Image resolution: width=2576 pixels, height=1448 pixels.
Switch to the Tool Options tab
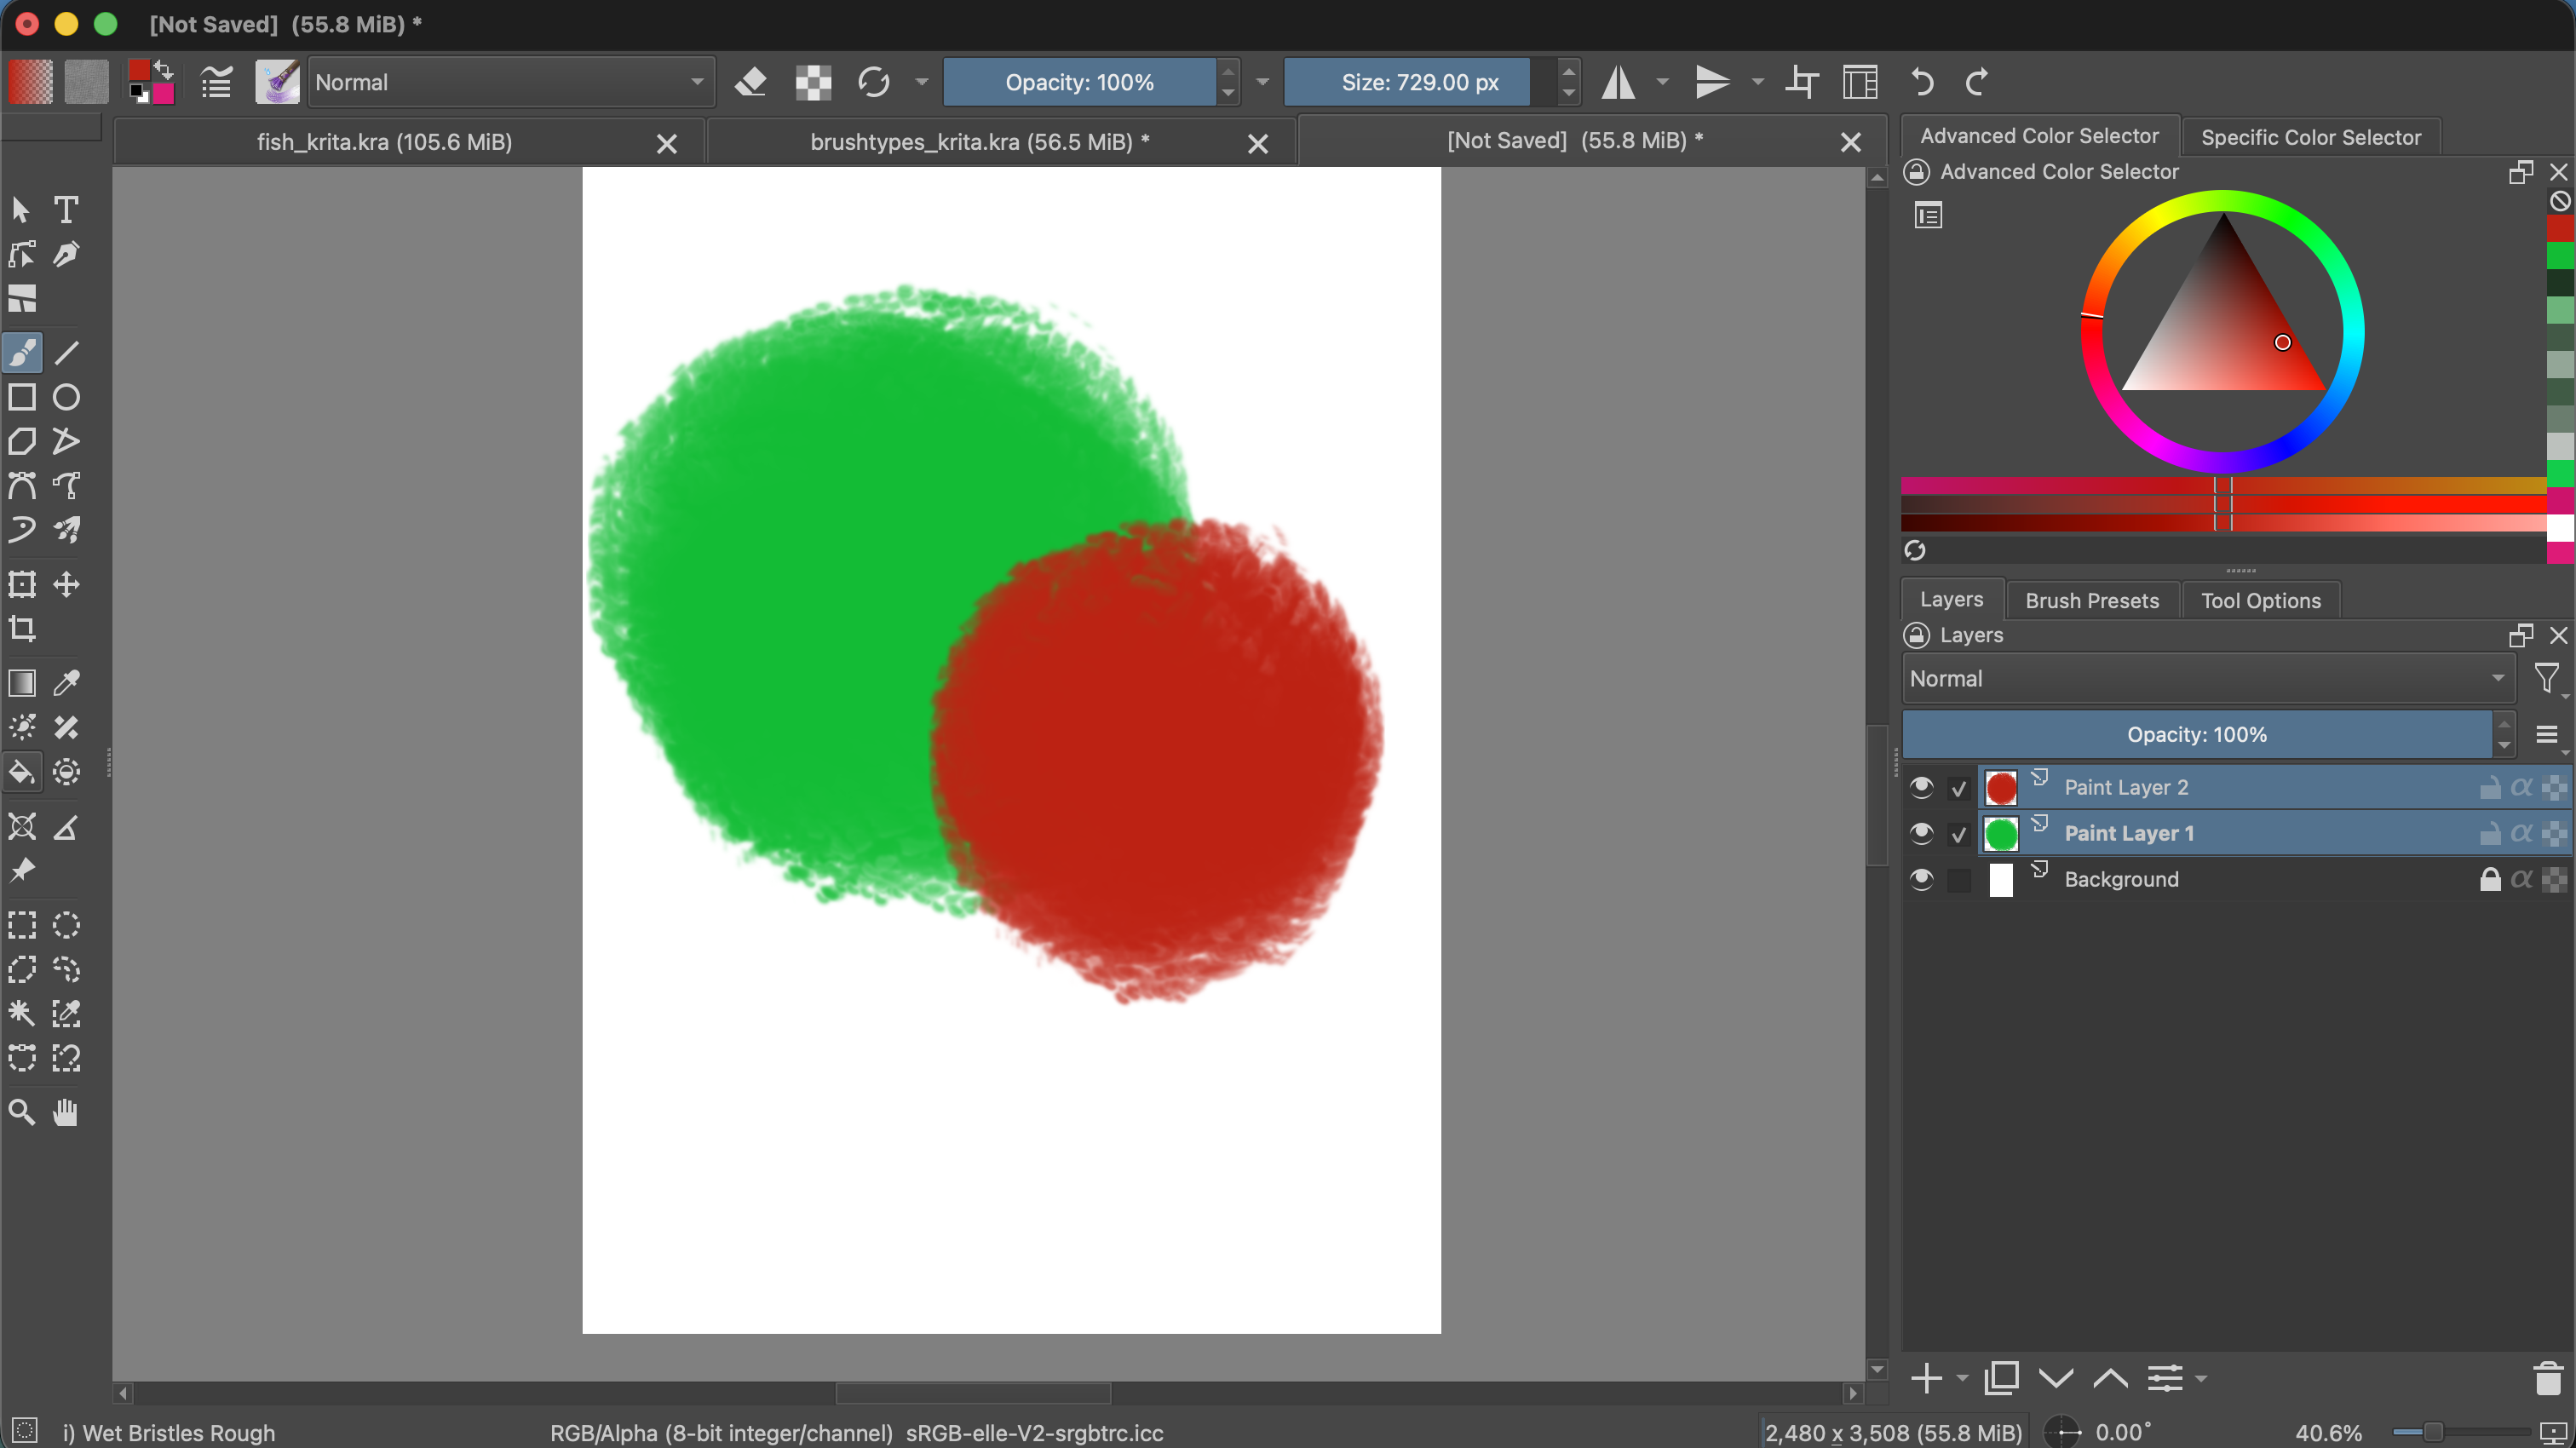[2260, 601]
